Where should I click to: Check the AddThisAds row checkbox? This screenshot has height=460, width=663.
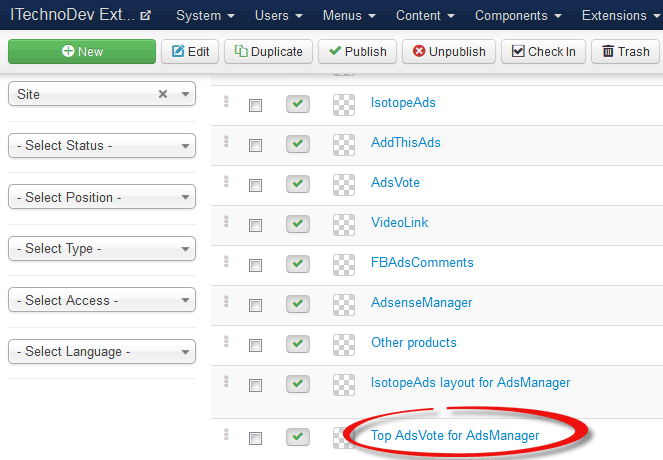(255, 145)
